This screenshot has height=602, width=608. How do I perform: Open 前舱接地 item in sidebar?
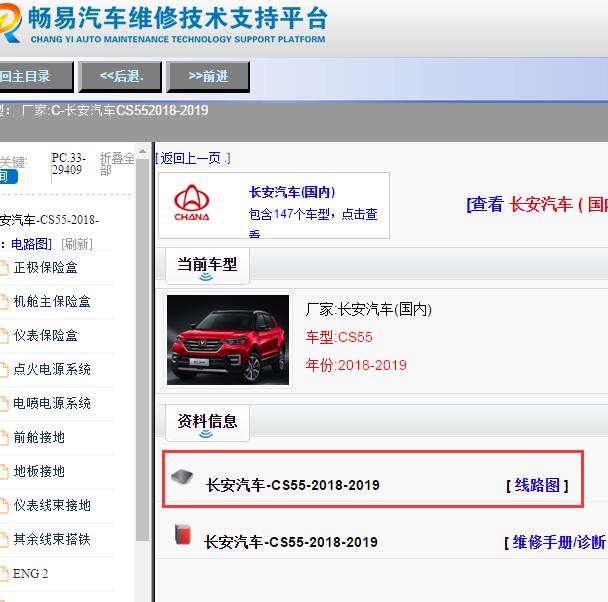39,437
